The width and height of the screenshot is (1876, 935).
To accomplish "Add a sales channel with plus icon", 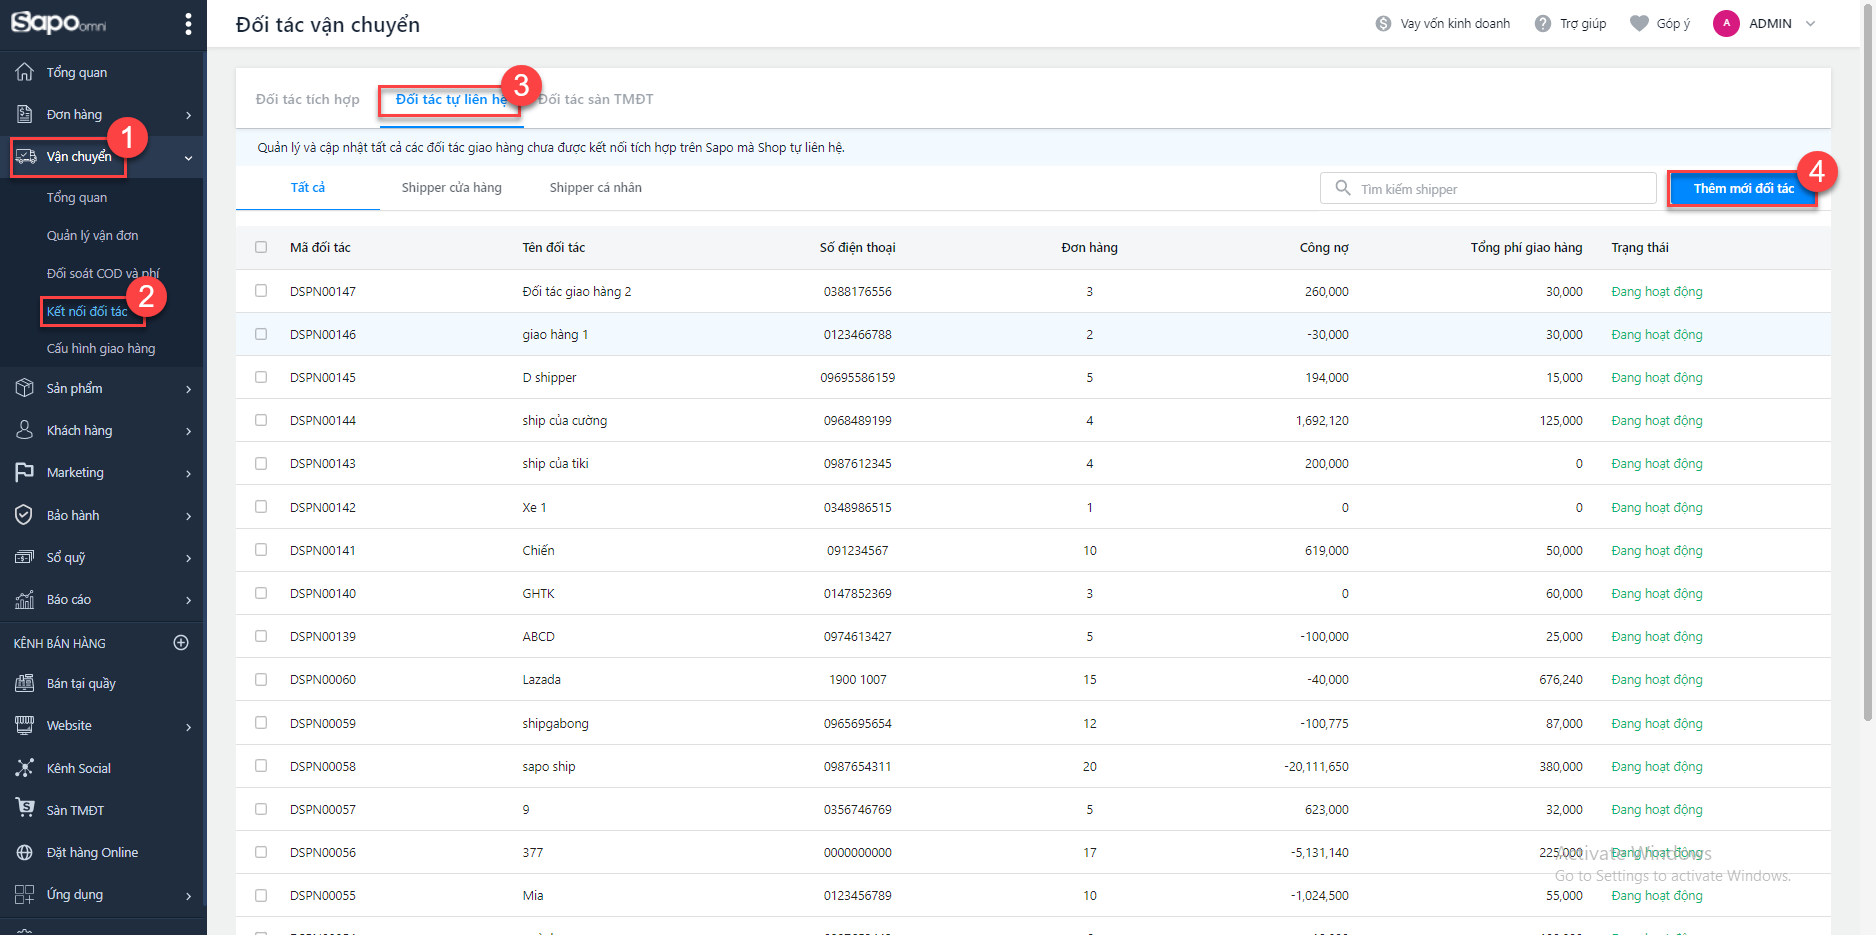I will click(x=181, y=643).
